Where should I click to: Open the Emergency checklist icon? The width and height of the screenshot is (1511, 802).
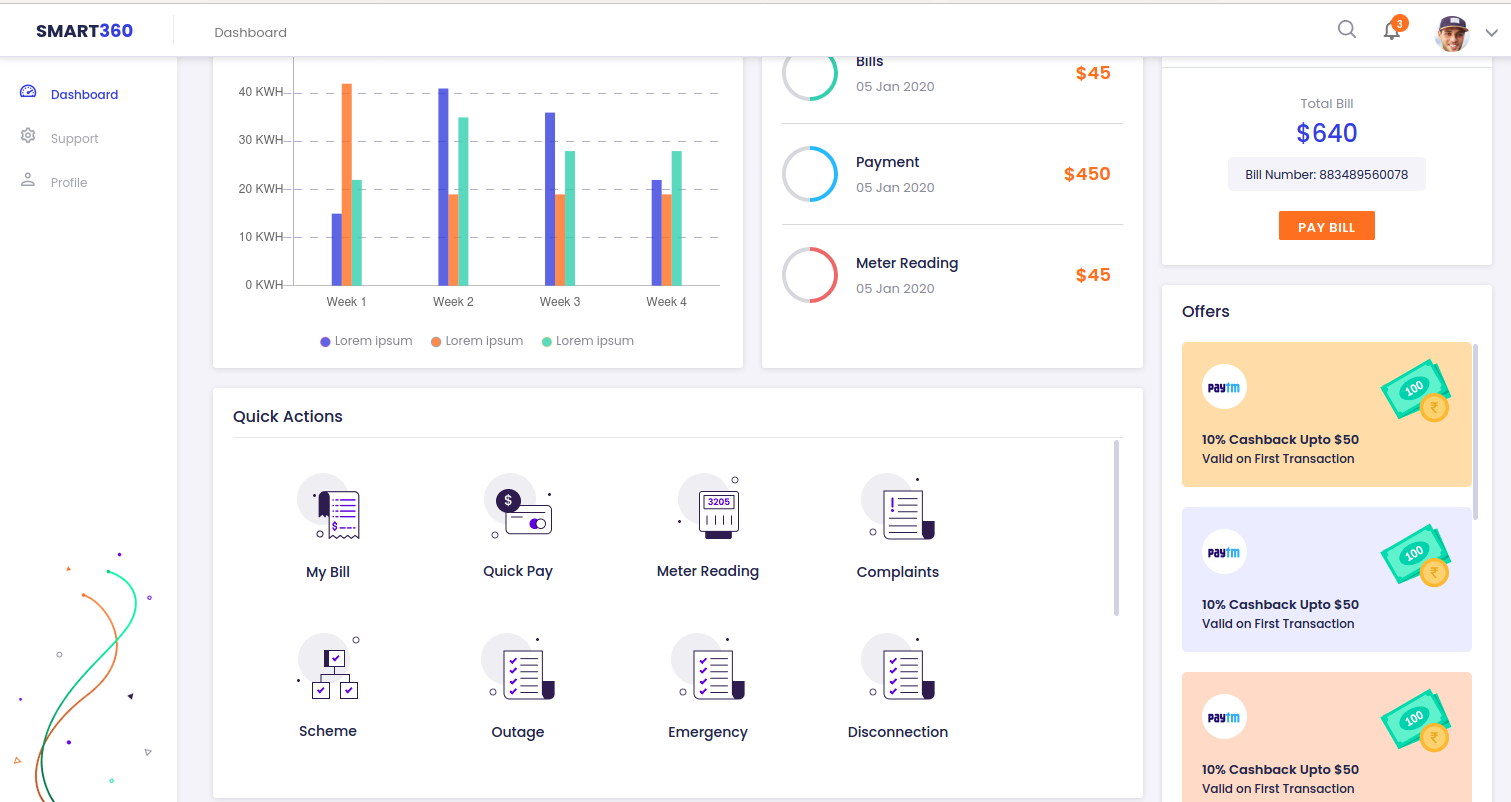tap(708, 667)
